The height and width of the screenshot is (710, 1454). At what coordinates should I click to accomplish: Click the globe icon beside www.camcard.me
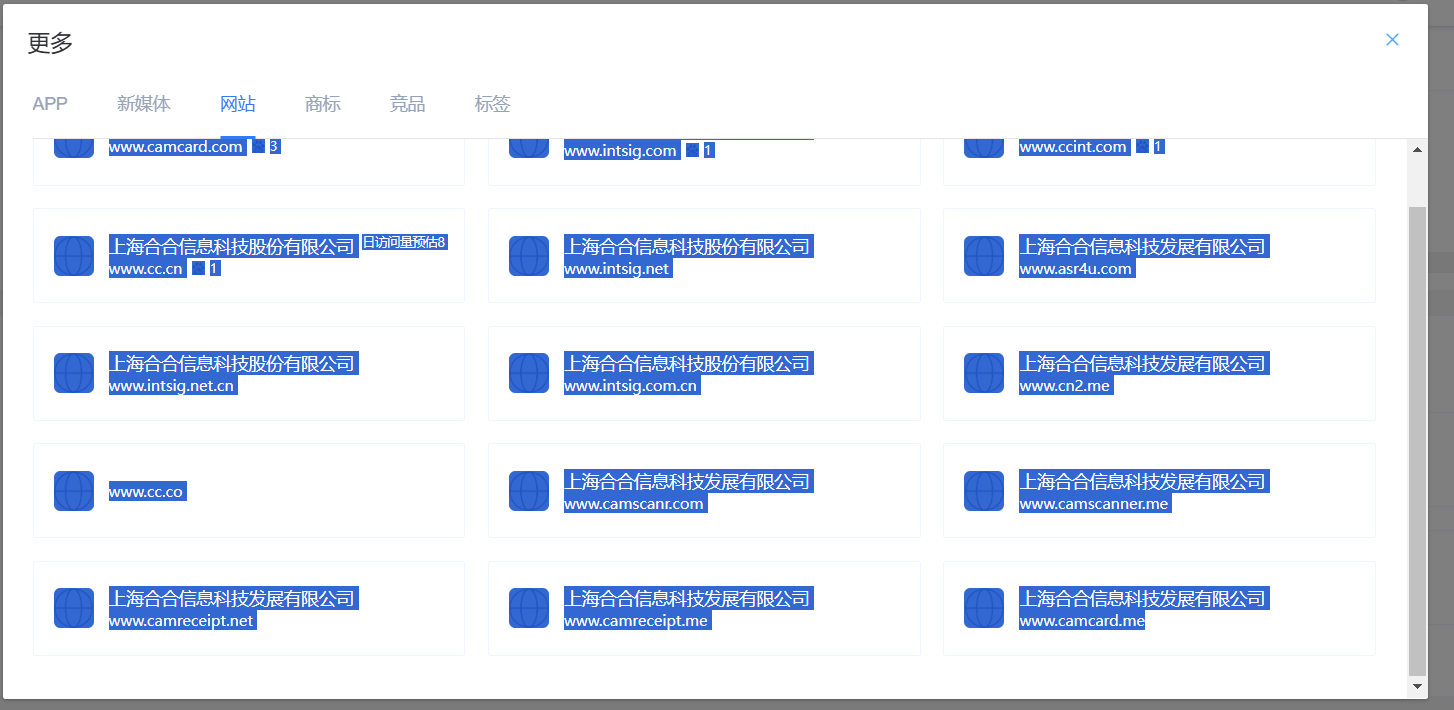984,608
